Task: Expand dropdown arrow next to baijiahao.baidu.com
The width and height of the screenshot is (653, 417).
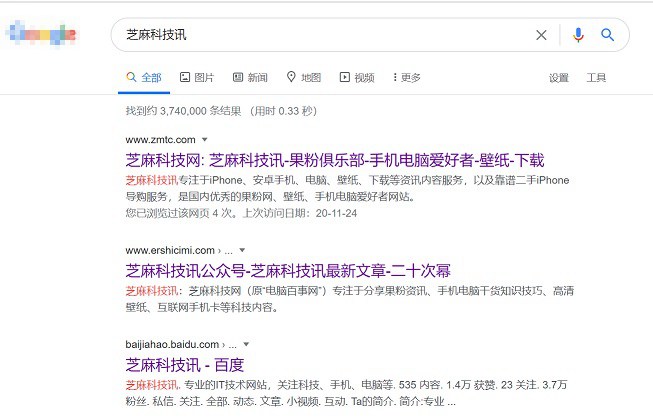Action: point(246,345)
